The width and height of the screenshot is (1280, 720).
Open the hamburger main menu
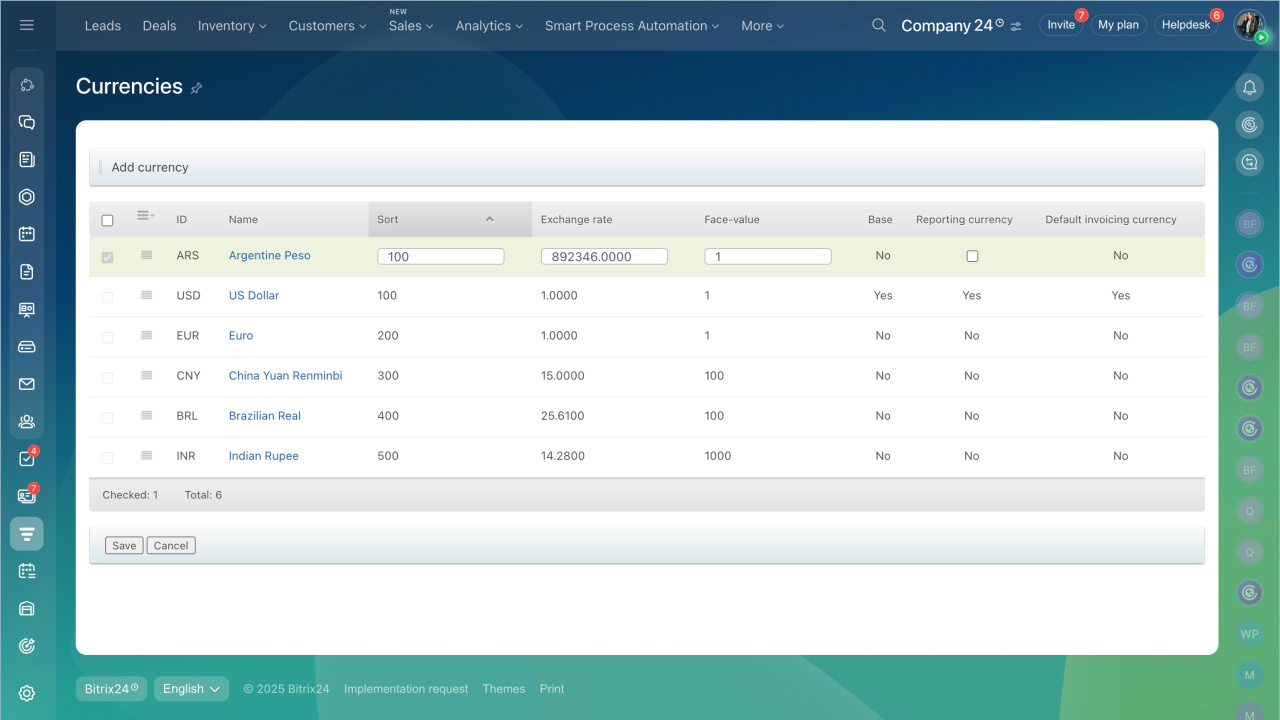pyautogui.click(x=27, y=25)
